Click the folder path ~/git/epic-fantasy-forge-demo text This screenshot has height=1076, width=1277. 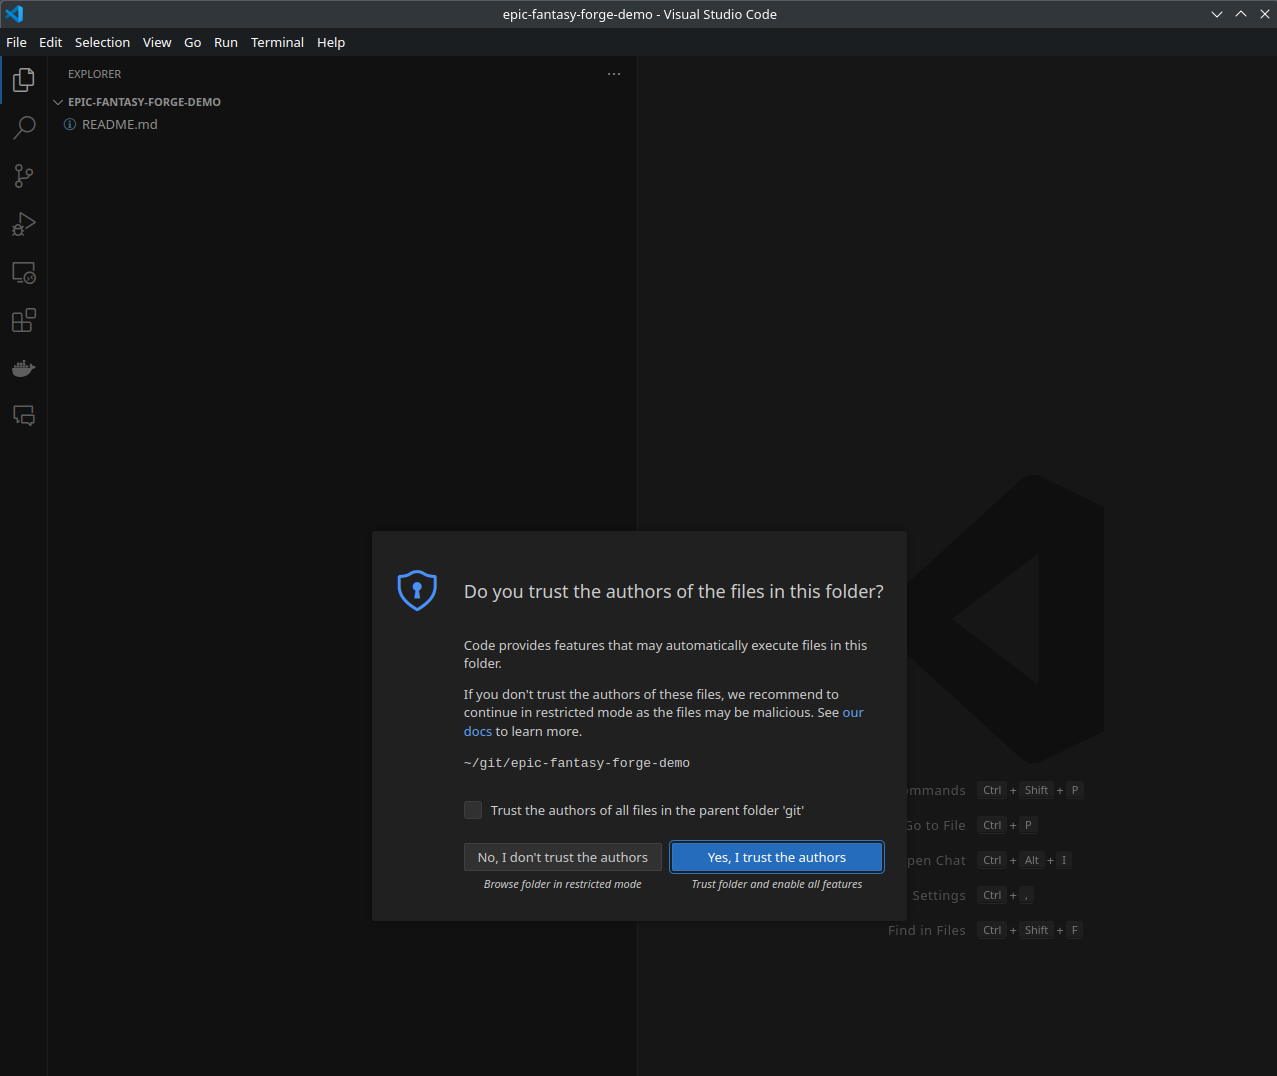(x=577, y=763)
